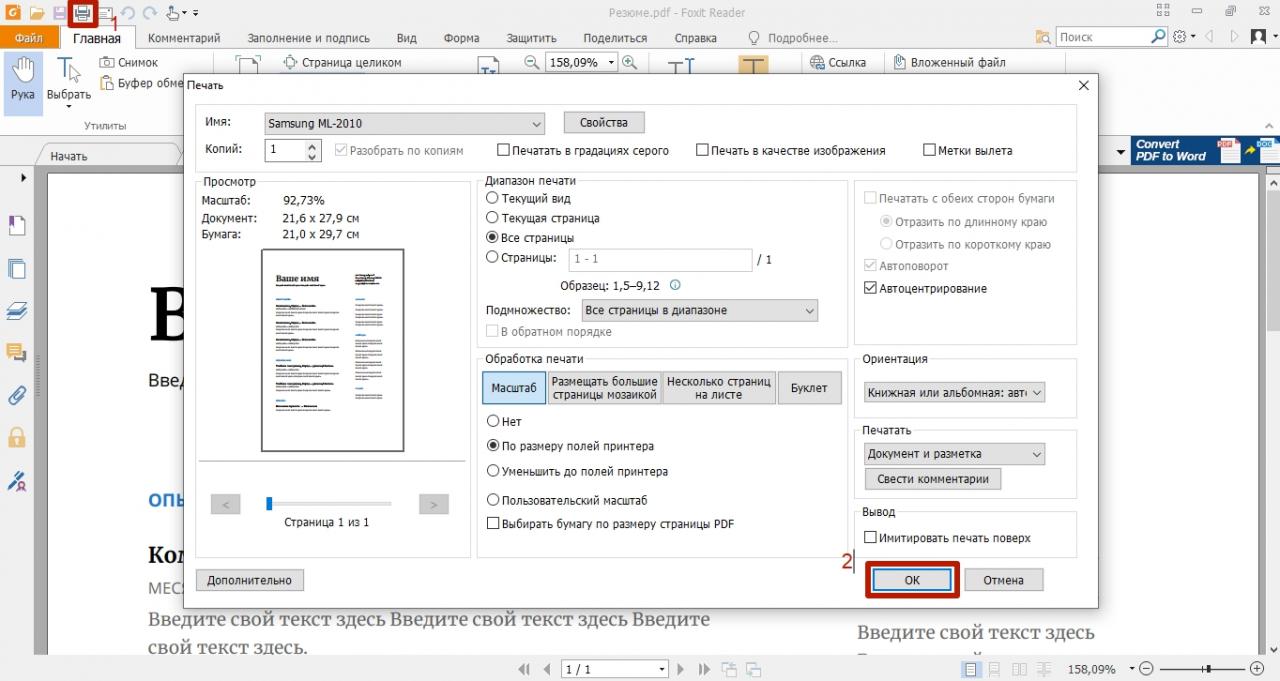The height and width of the screenshot is (681, 1280).
Task: Open the Layers panel in left sidebar
Action: 17,311
